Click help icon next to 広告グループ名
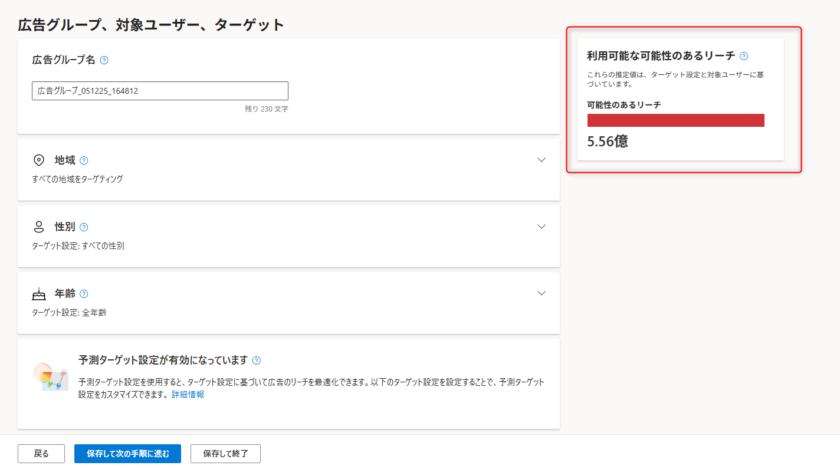Viewport: 840px width, 472px height. 104,60
